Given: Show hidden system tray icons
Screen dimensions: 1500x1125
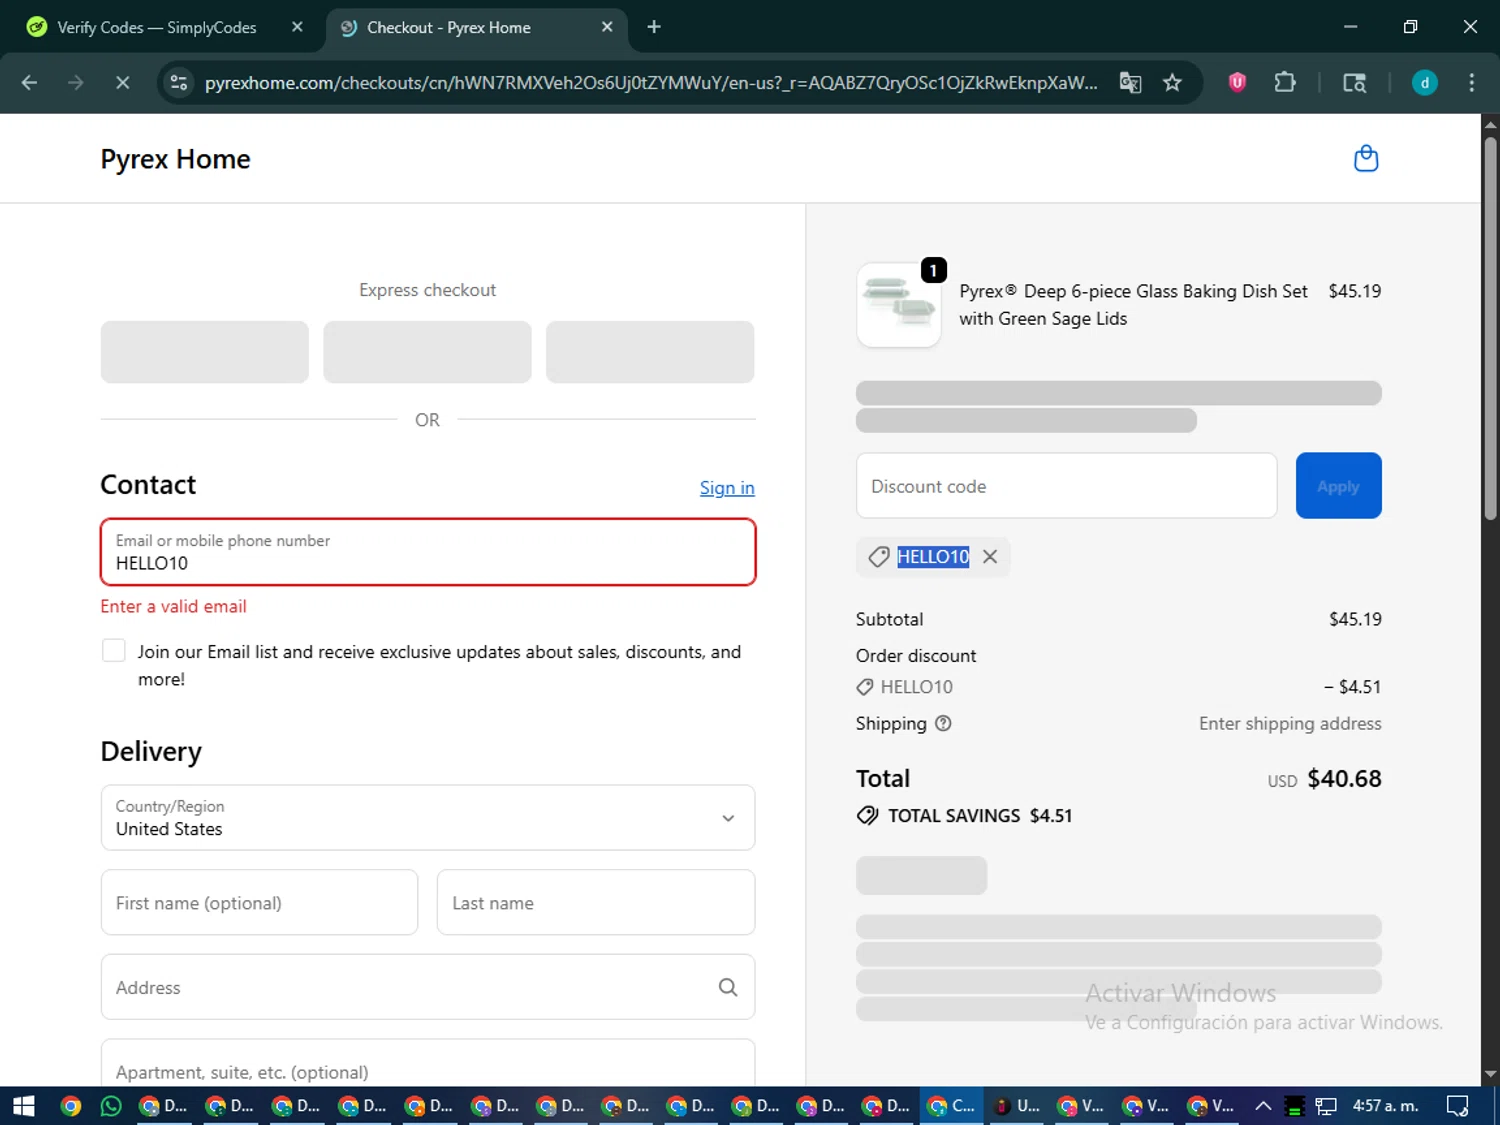Looking at the screenshot, I should (1263, 1106).
